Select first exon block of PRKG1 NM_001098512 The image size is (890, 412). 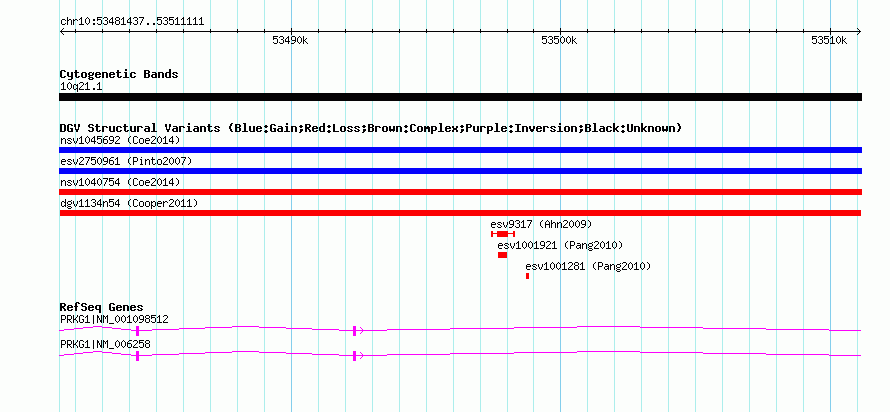(137, 331)
